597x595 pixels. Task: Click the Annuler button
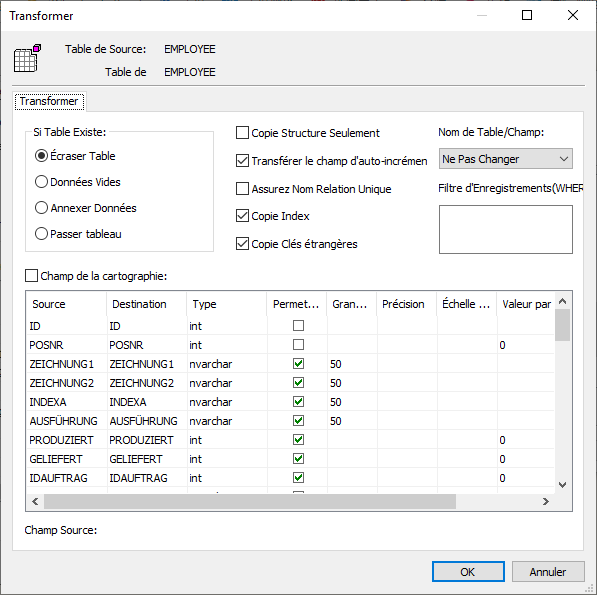[548, 571]
